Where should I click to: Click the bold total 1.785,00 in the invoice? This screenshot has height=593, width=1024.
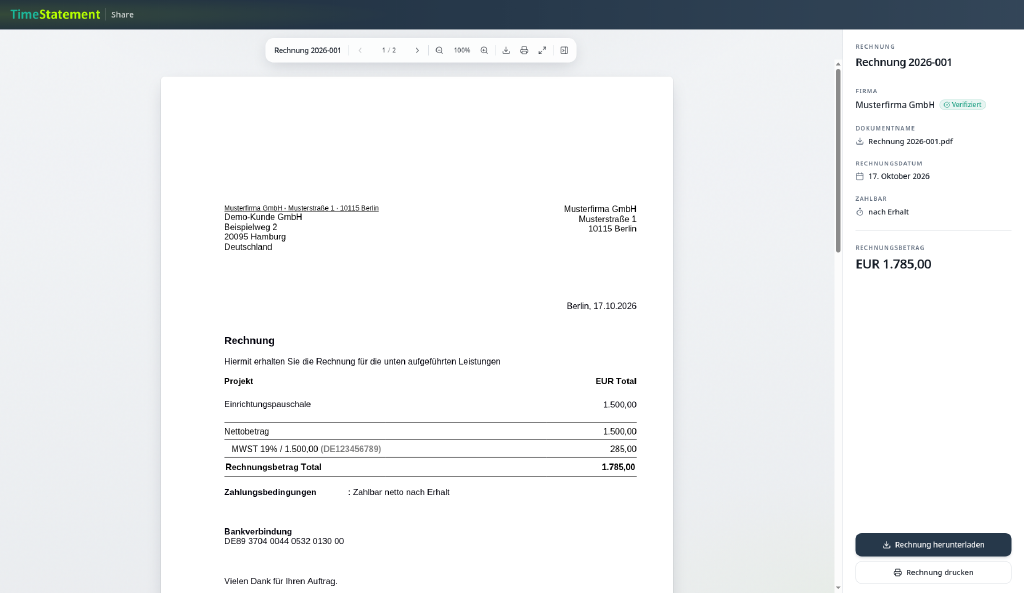[x=618, y=467]
